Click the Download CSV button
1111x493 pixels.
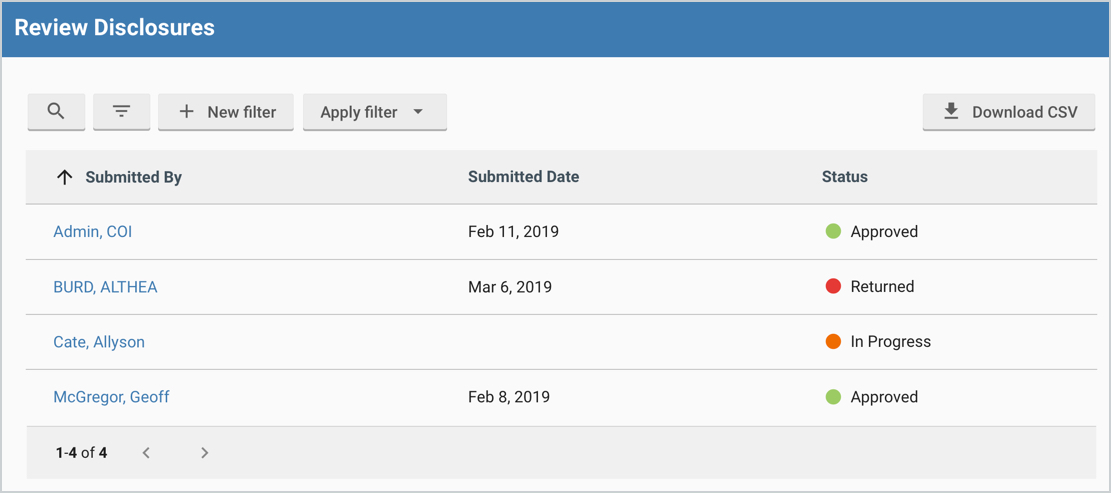(1009, 112)
